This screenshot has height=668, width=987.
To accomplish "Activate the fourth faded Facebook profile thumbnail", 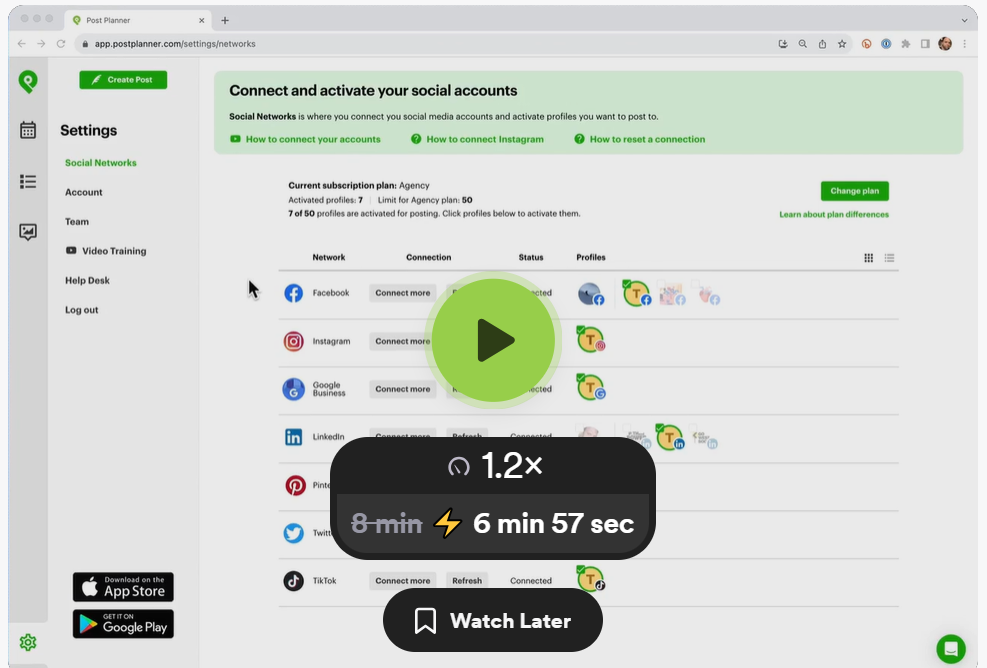I will click(708, 294).
